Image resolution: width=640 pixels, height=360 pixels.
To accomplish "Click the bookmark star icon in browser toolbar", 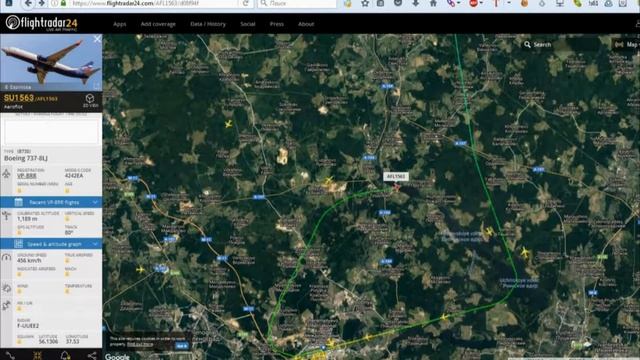I will pyautogui.click(x=365, y=3).
